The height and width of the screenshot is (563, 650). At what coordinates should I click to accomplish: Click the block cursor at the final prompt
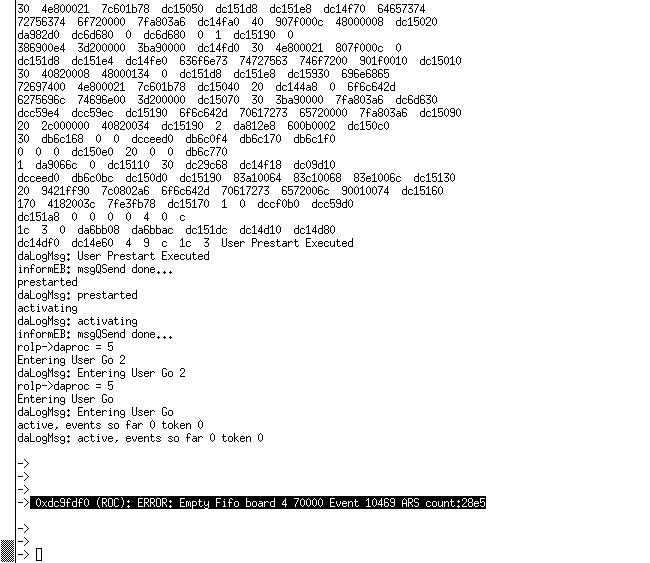(x=39, y=555)
